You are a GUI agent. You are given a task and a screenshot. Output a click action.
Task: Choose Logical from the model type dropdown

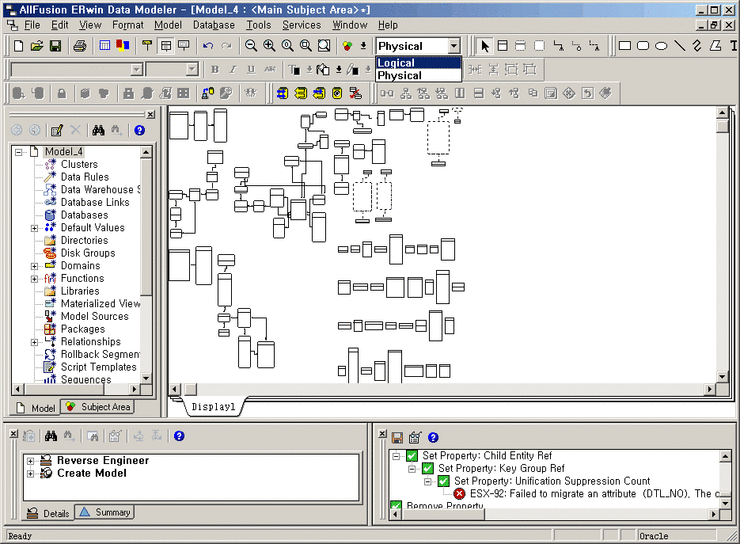click(397, 63)
